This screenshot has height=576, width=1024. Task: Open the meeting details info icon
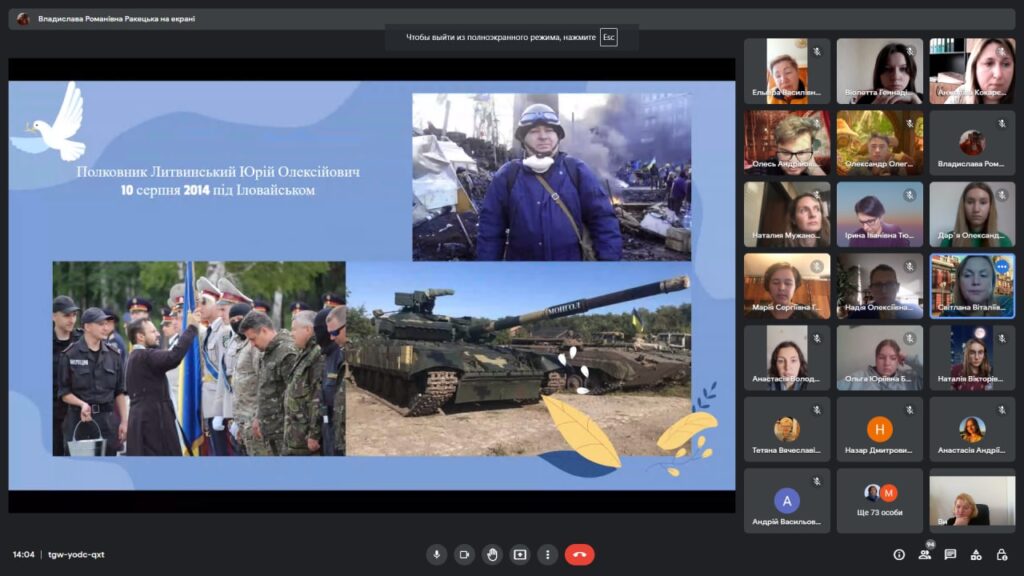(x=899, y=554)
